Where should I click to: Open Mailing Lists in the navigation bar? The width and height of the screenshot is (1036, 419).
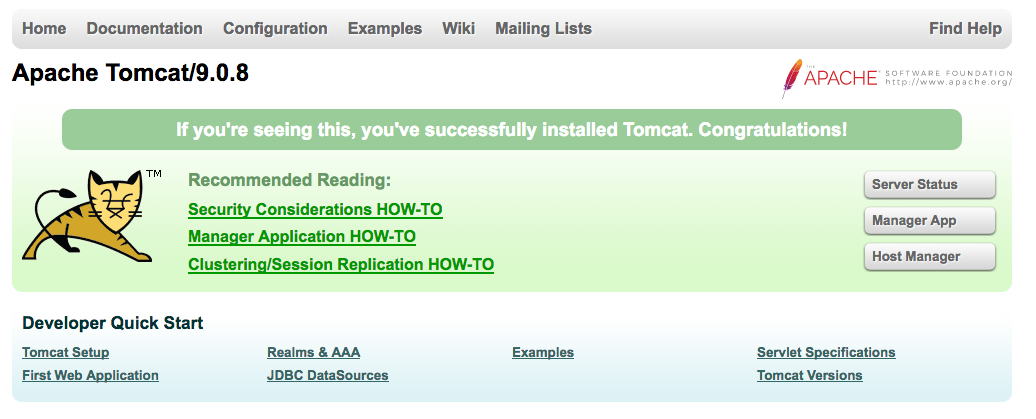tap(543, 29)
